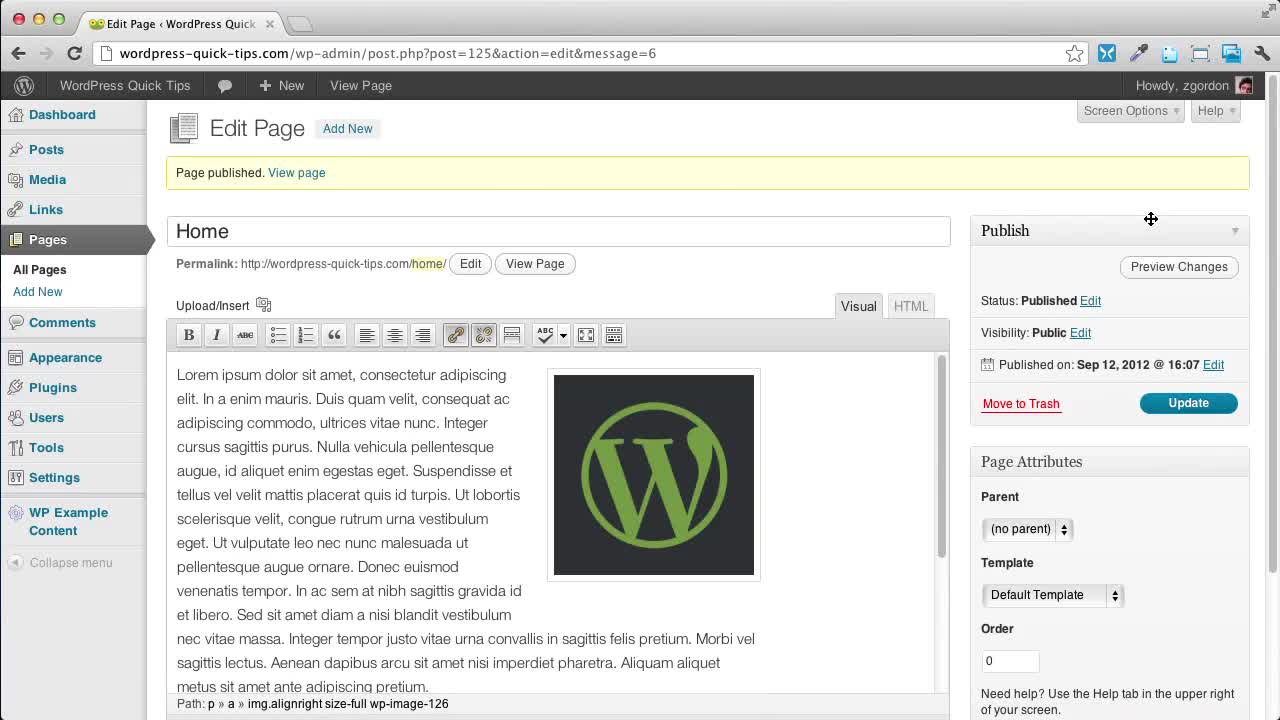1280x720 pixels.
Task: Open the Add Media upload icon
Action: pyautogui.click(x=264, y=305)
